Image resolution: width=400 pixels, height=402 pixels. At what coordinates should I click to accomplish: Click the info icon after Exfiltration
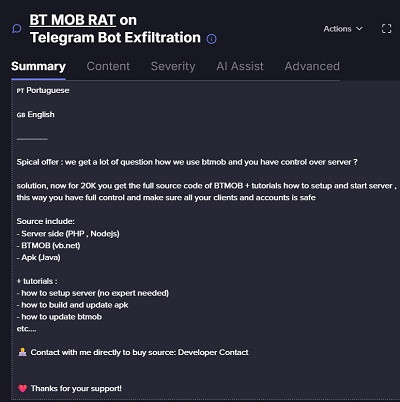pyautogui.click(x=211, y=39)
